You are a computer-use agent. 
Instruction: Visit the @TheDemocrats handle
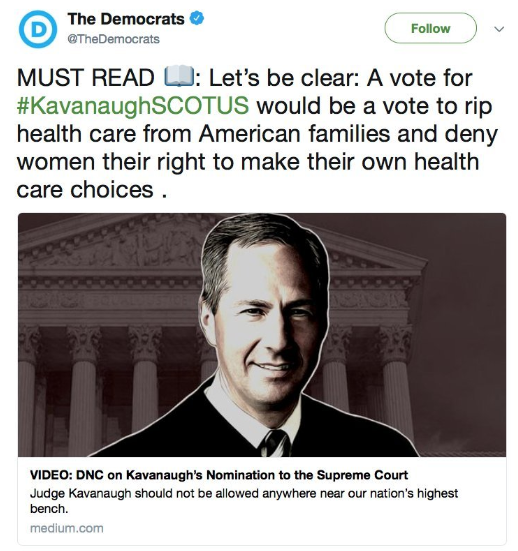click(114, 39)
